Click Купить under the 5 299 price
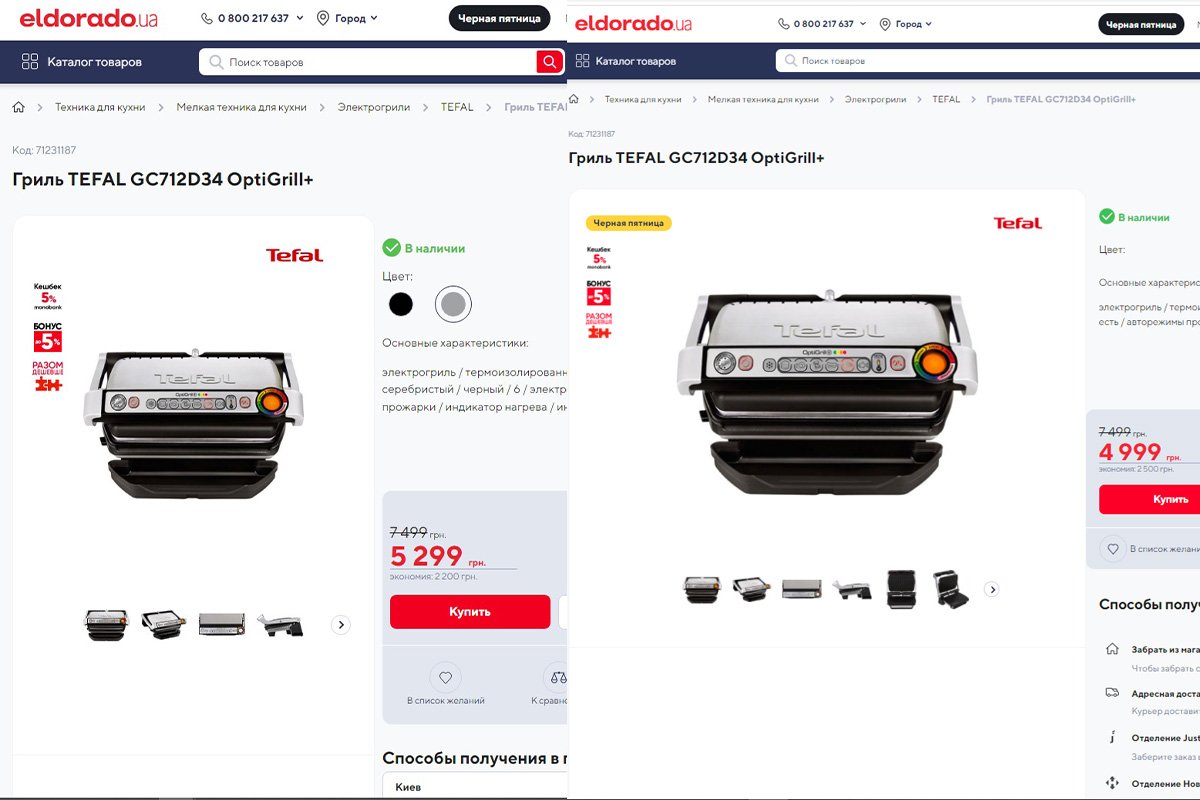The height and width of the screenshot is (800, 1200). click(470, 612)
